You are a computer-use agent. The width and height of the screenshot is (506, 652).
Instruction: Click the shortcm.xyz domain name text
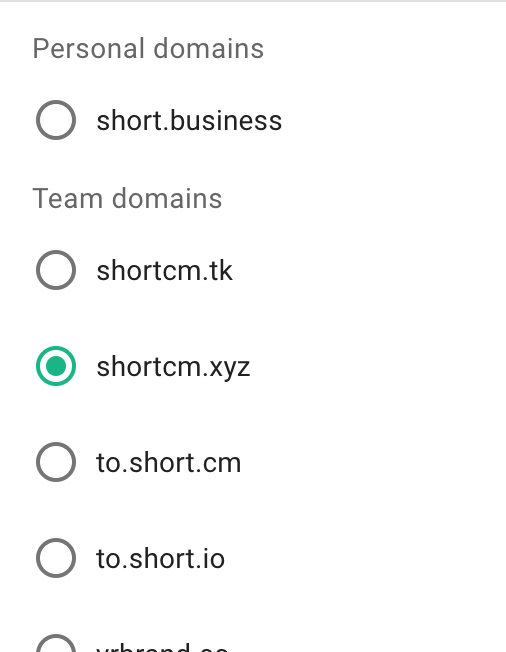pos(173,368)
